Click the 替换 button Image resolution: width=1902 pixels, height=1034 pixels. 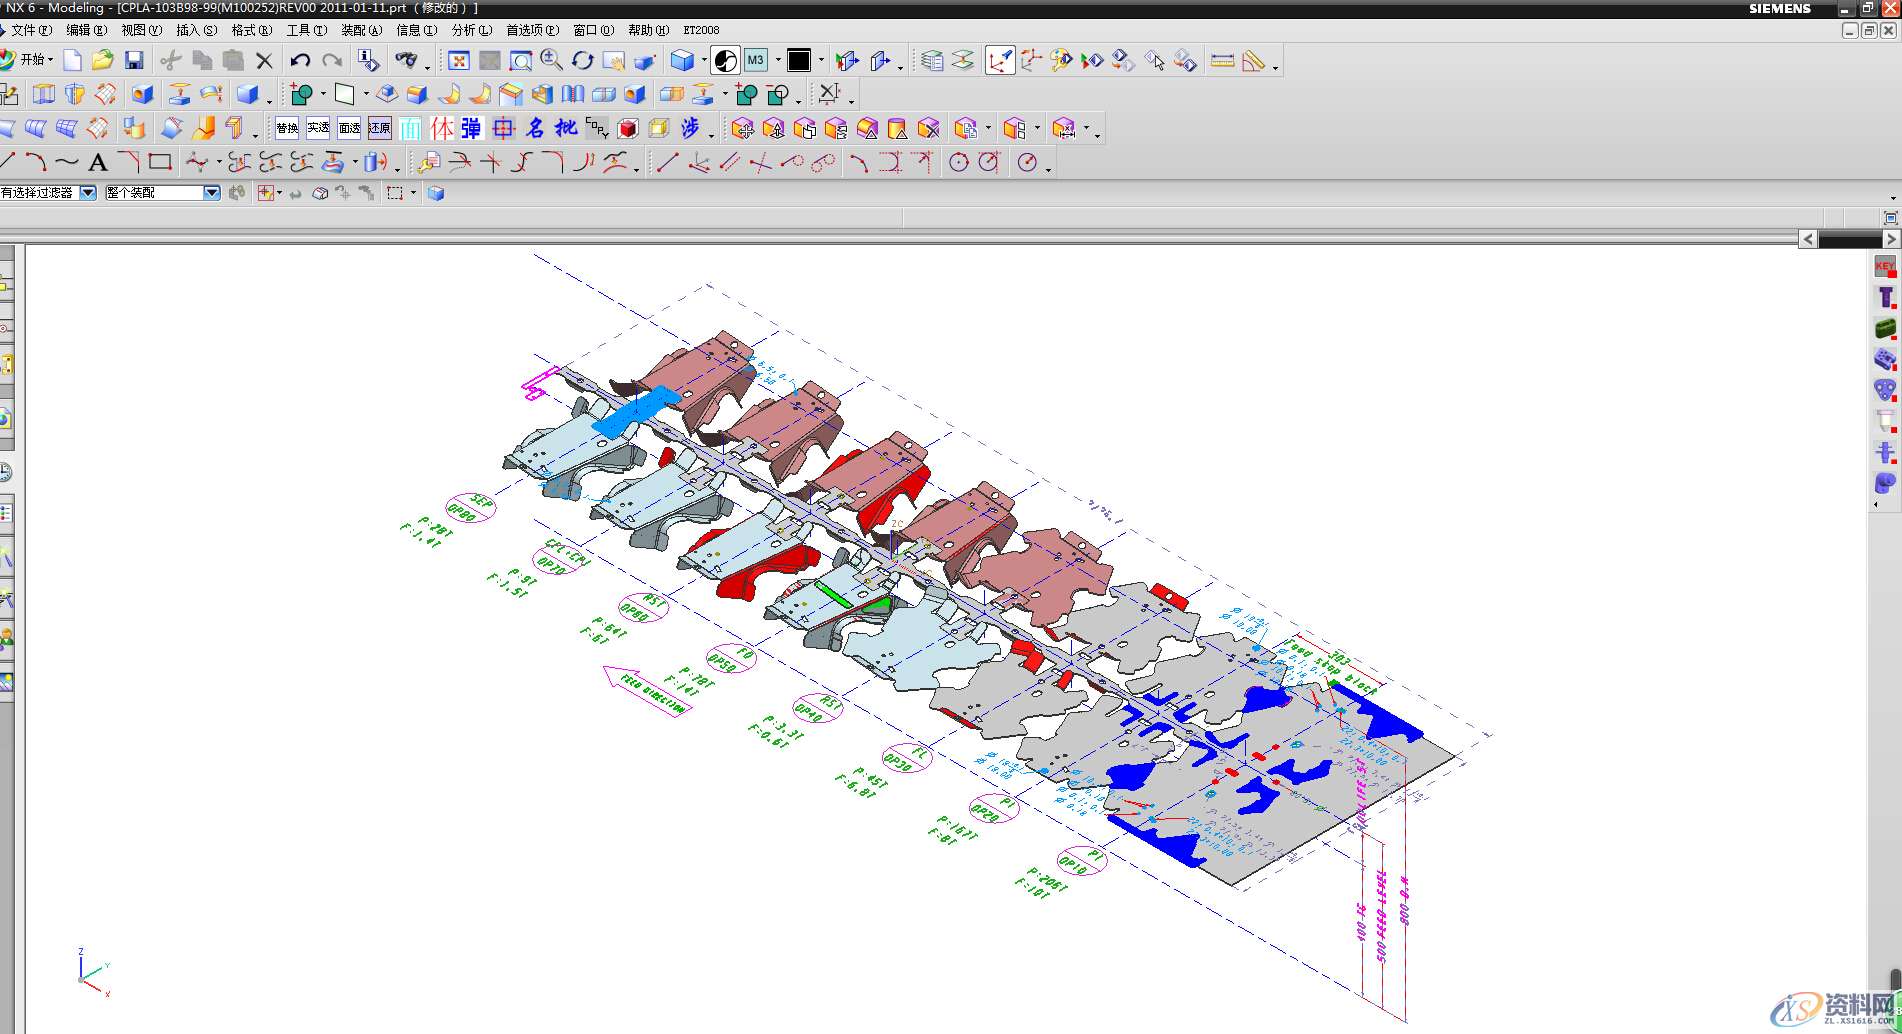[x=287, y=128]
